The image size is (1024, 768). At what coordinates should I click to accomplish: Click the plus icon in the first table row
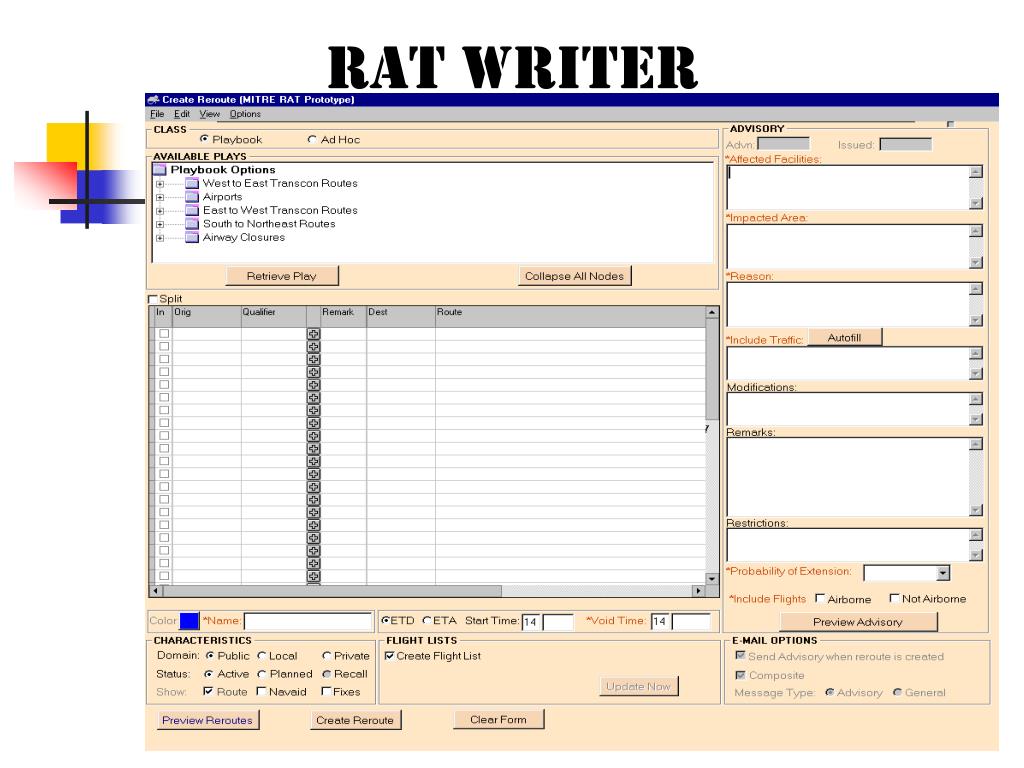tap(313, 334)
